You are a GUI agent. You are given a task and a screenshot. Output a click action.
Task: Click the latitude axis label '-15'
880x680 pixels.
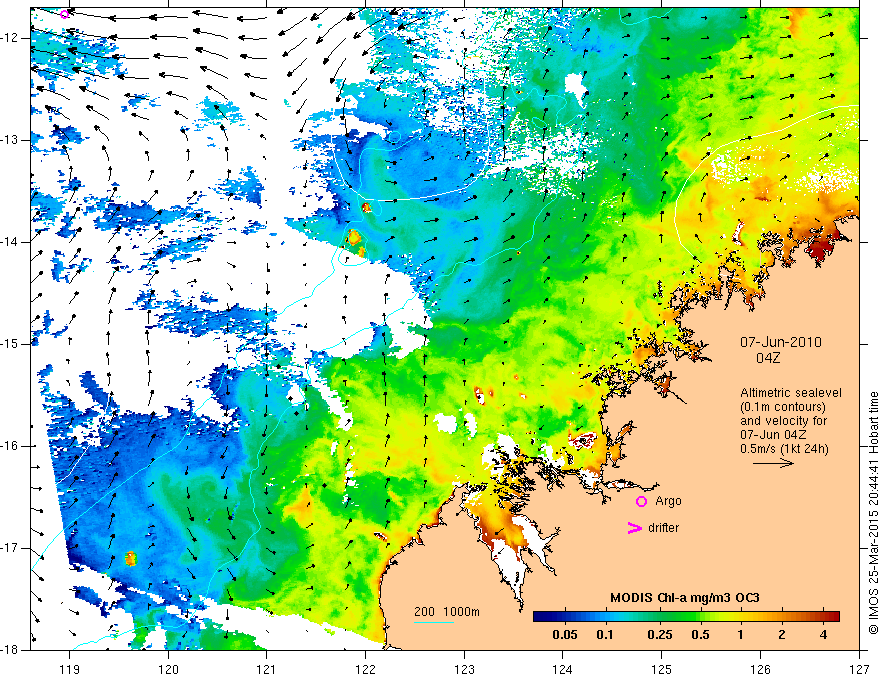[x=11, y=344]
